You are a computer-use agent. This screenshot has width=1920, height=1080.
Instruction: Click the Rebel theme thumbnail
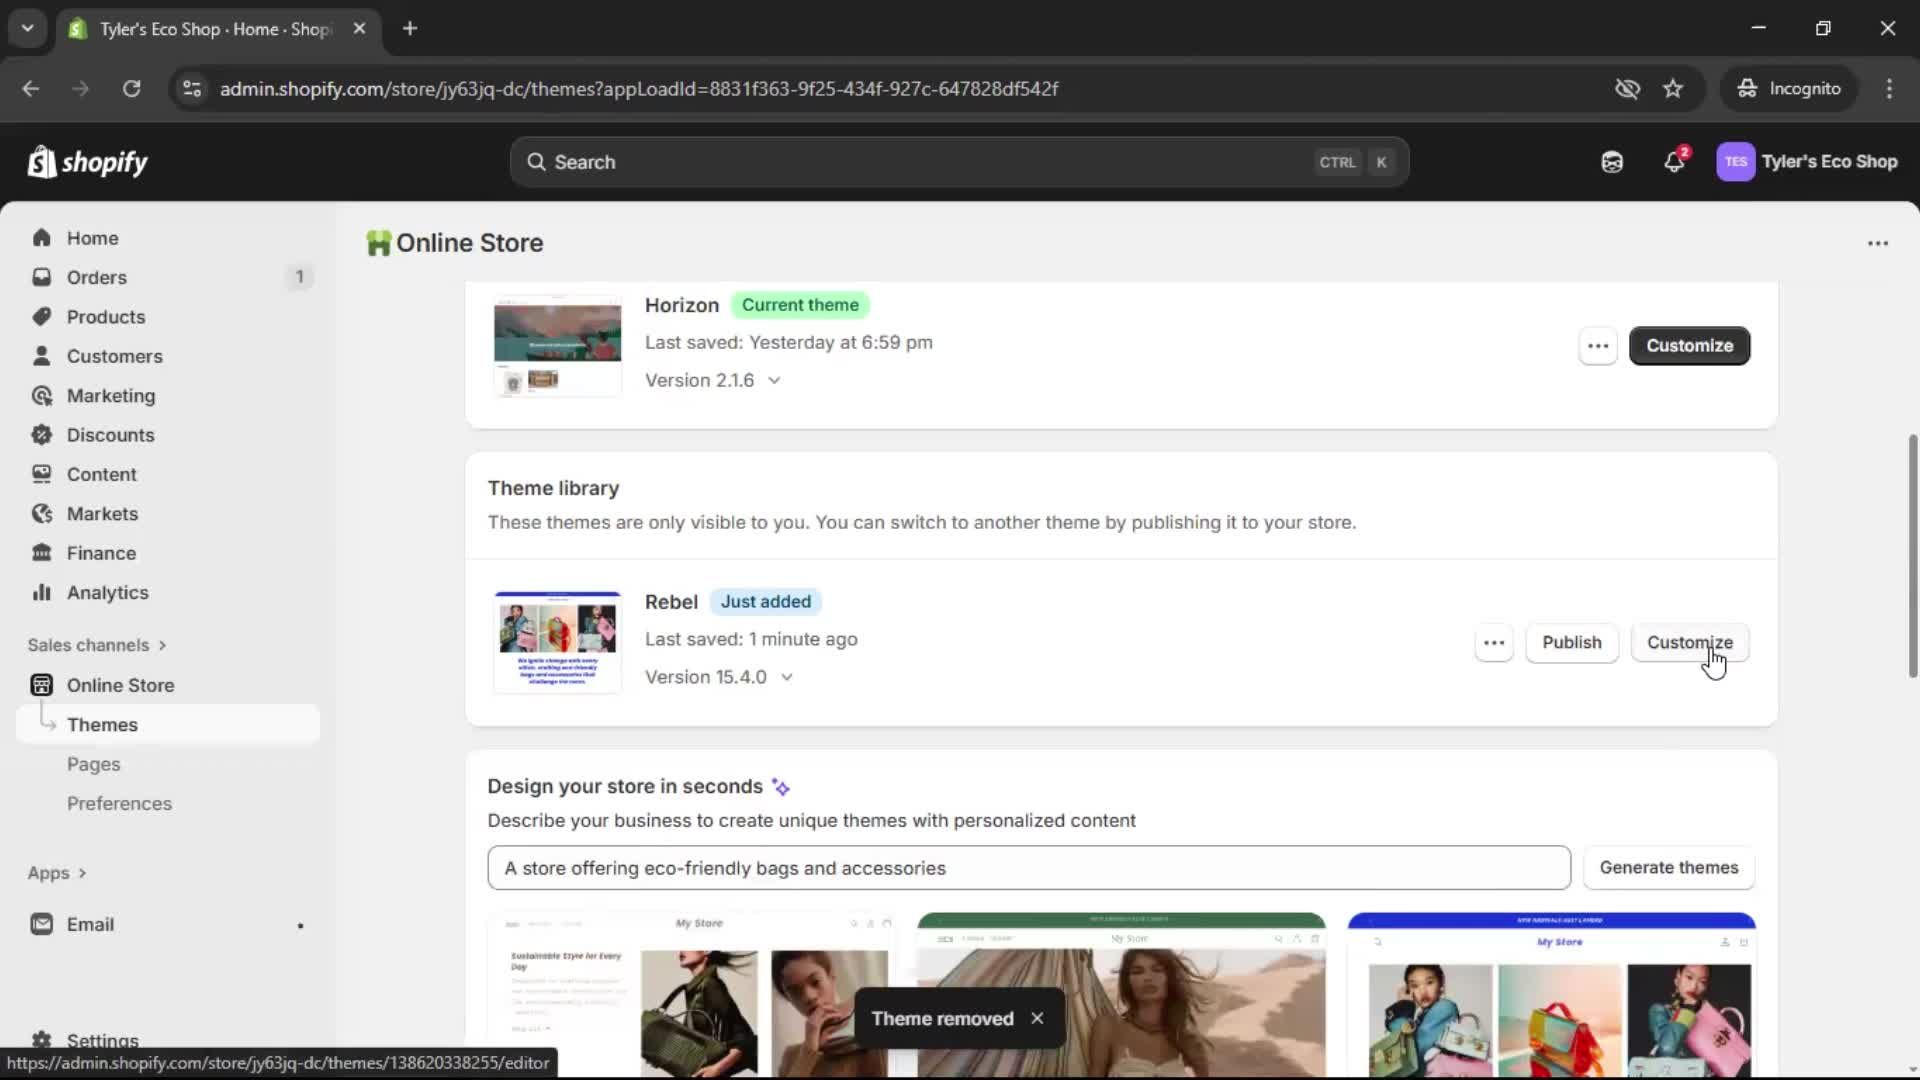[x=557, y=641]
